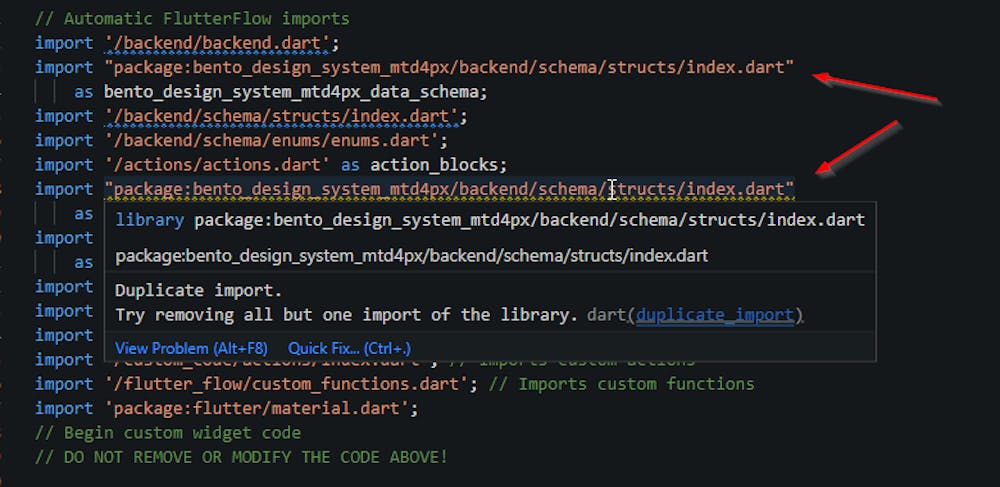This screenshot has height=487, width=1000.
Task: Click the "Try removing all but one import" hint
Action: click(346, 315)
